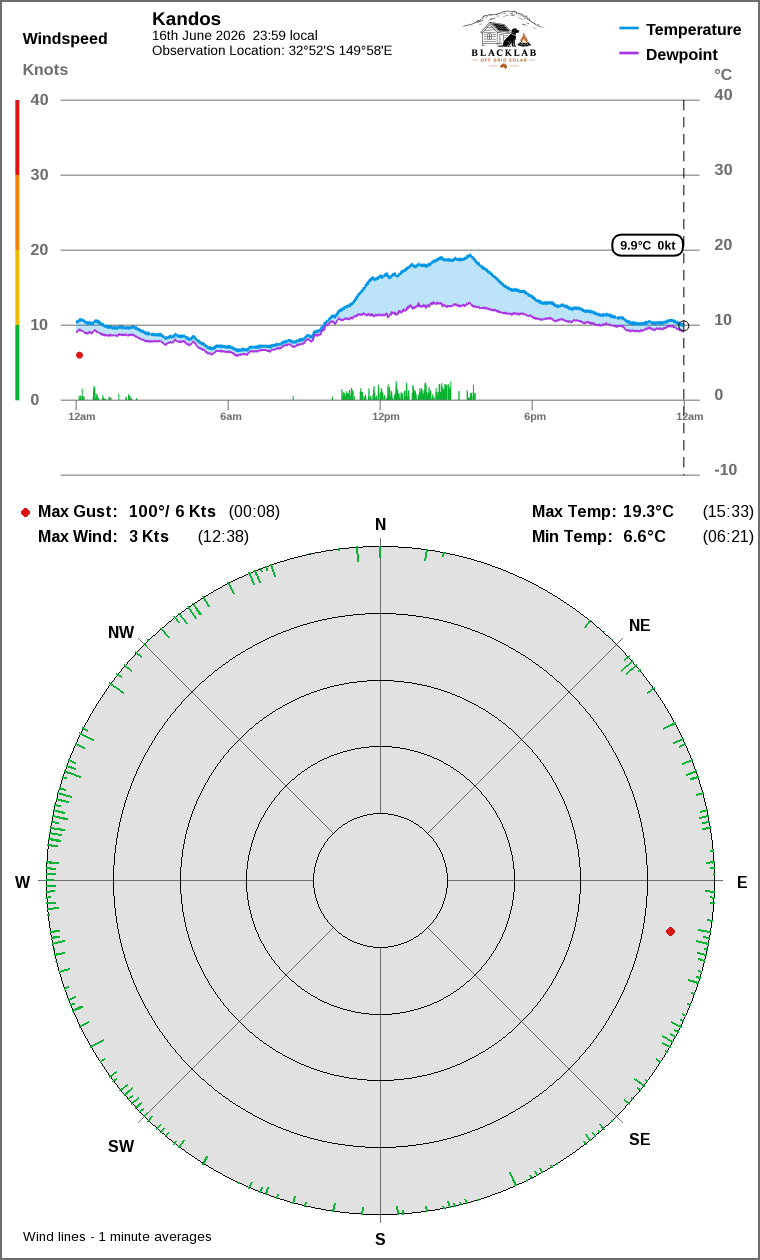This screenshot has width=760, height=1260.
Task: Click the purple Dewpoint legend line
Action: click(629, 54)
